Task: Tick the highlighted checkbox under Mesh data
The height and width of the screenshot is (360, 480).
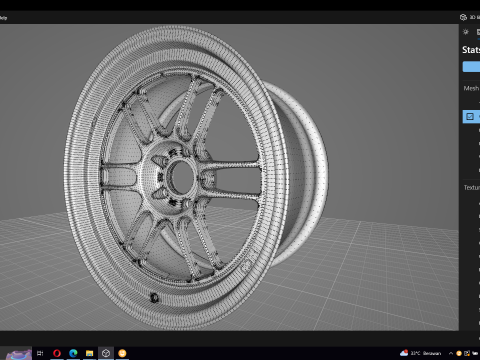Action: [x=470, y=117]
